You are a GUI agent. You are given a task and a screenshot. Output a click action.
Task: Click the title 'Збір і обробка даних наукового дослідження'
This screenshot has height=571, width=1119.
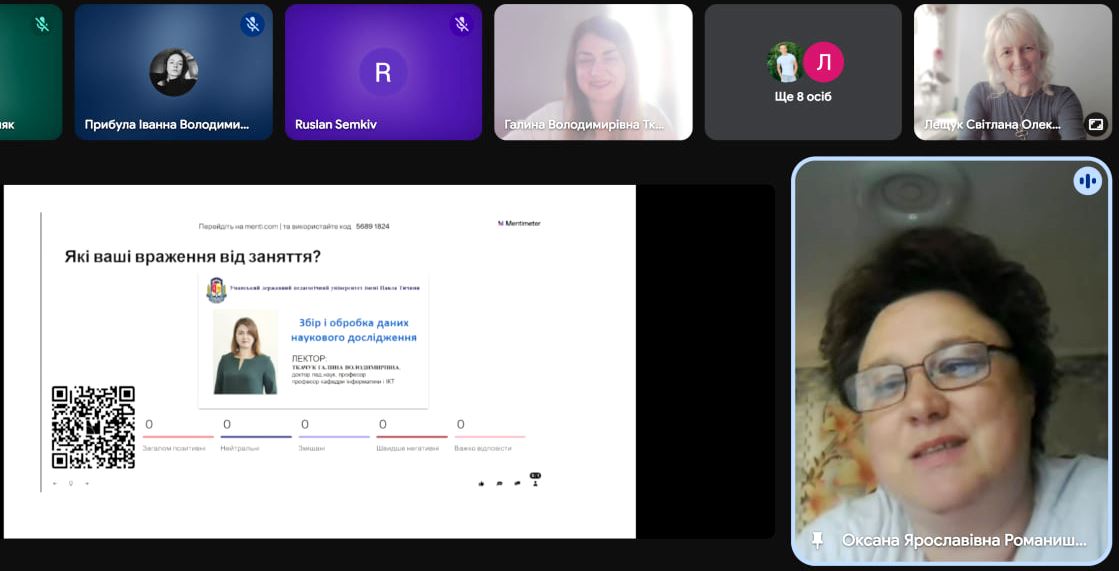tap(353, 330)
